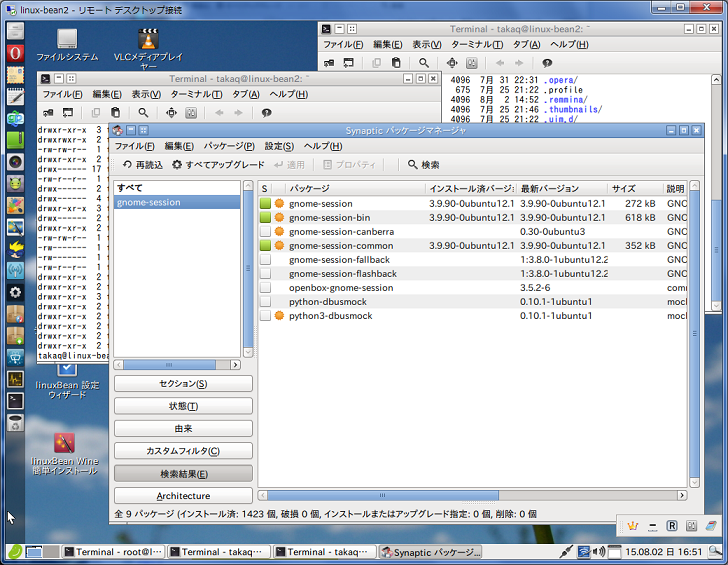
Task: Click the Origin (由来) filter button
Action: tap(183, 429)
